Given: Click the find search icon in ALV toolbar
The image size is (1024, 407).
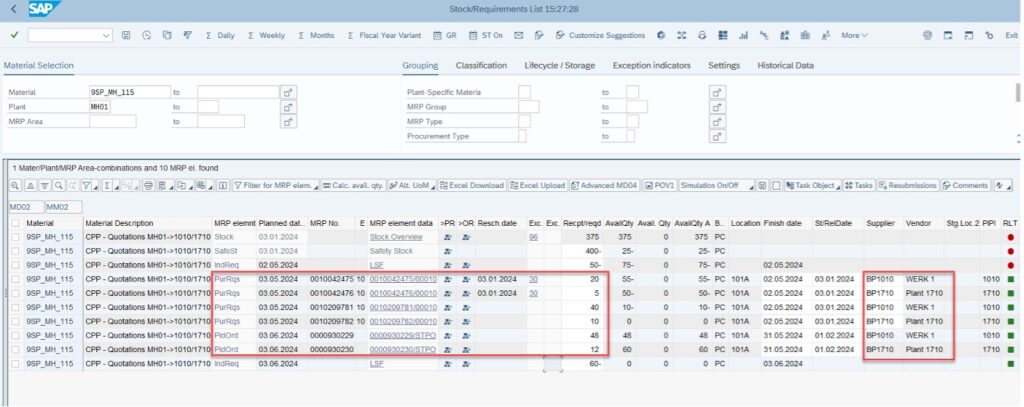Looking at the screenshot, I should pos(59,186).
